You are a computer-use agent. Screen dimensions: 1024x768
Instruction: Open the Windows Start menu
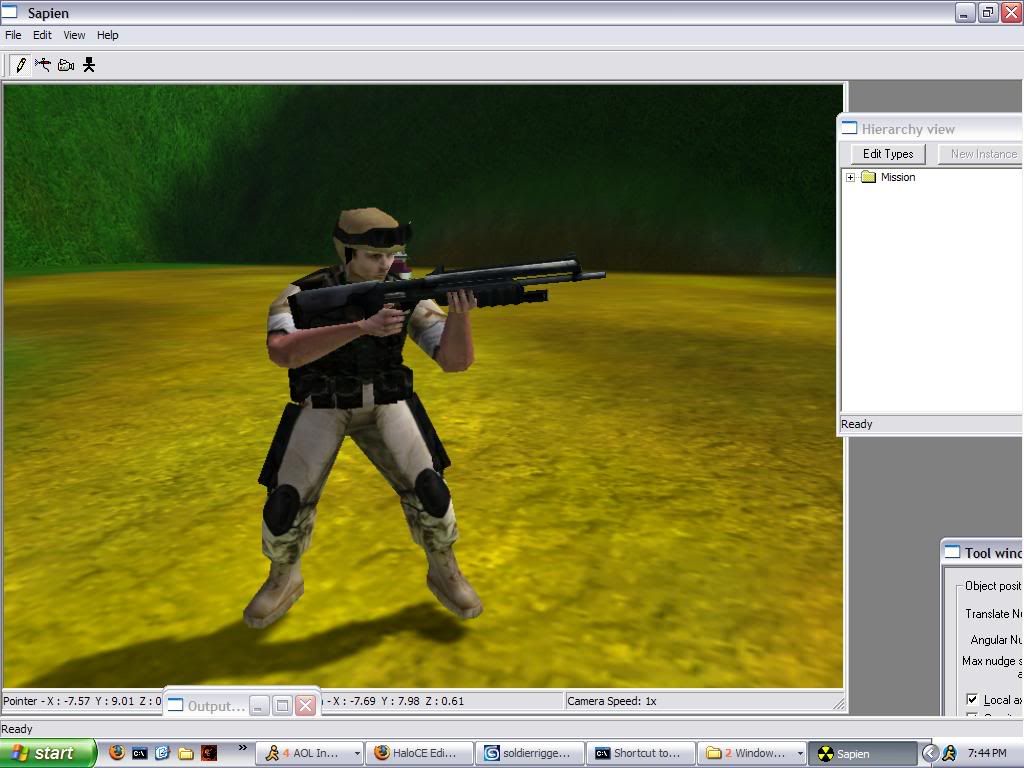tap(47, 753)
